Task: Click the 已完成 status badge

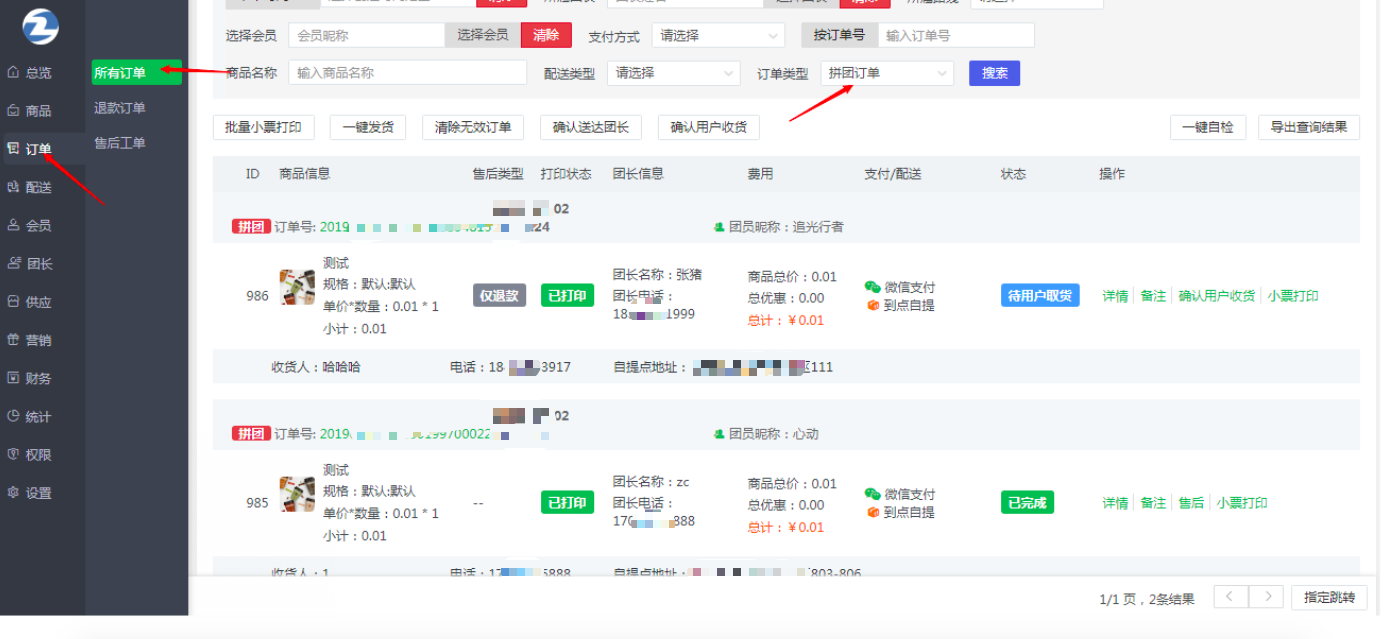Action: (1027, 502)
